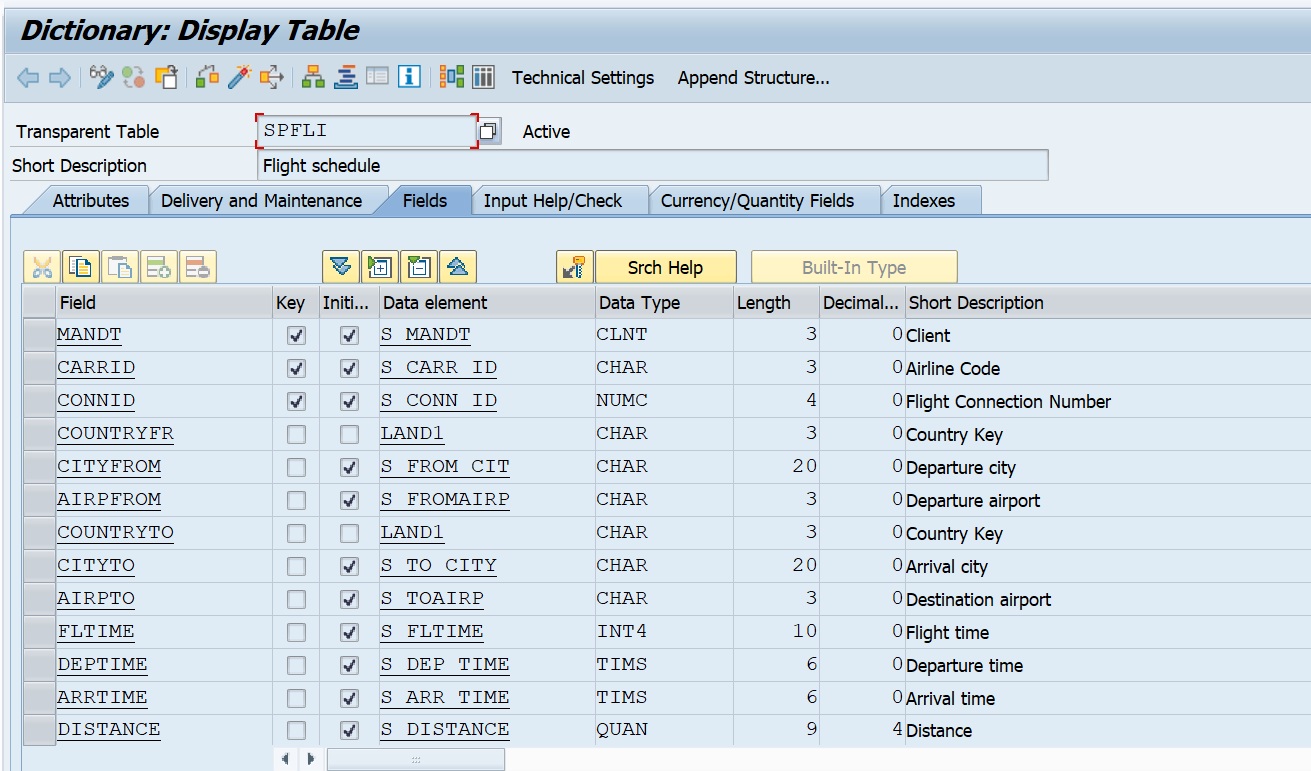The height and width of the screenshot is (771, 1311).
Task: Open Technical Settings
Action: tap(583, 78)
